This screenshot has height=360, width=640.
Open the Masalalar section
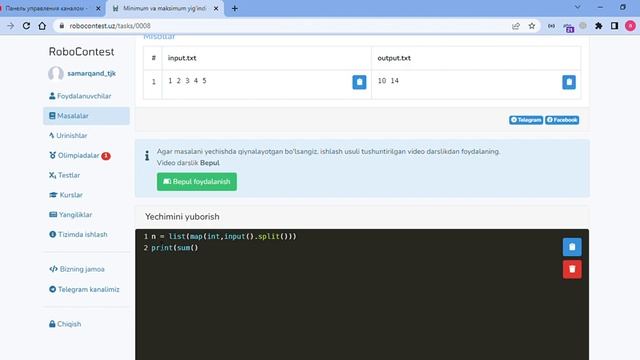coord(86,116)
